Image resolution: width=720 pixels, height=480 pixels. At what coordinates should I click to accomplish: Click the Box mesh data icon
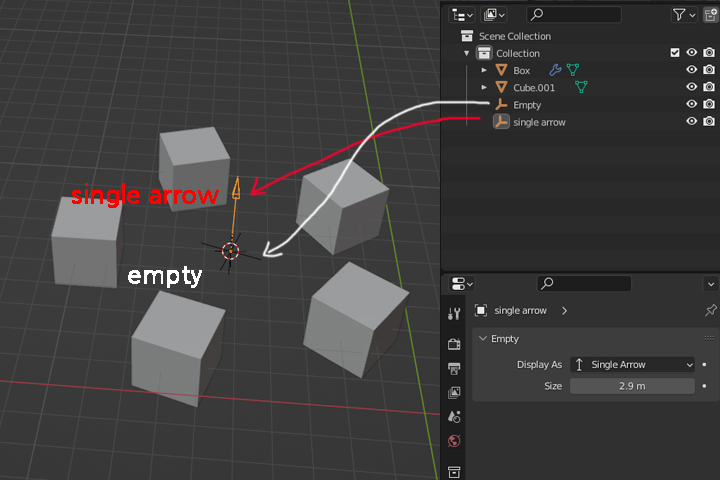[x=573, y=70]
